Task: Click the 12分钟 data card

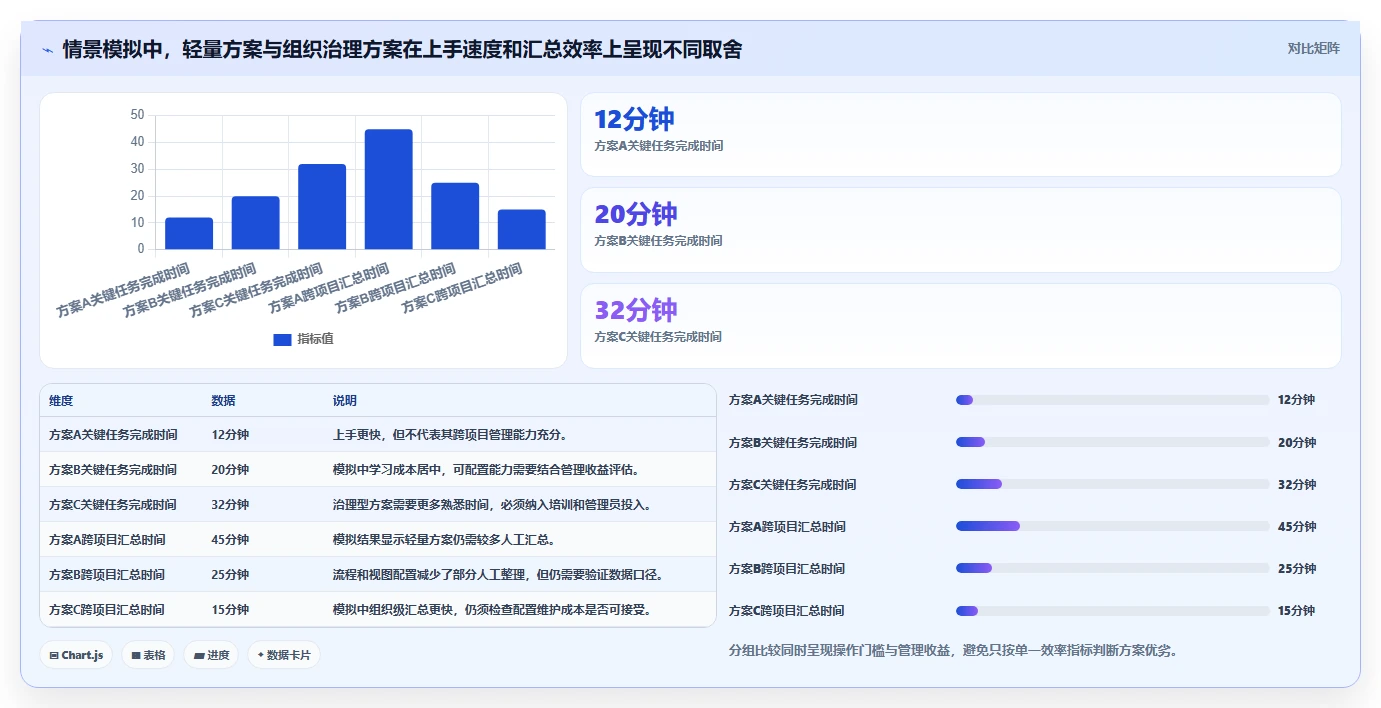Action: tap(961, 135)
